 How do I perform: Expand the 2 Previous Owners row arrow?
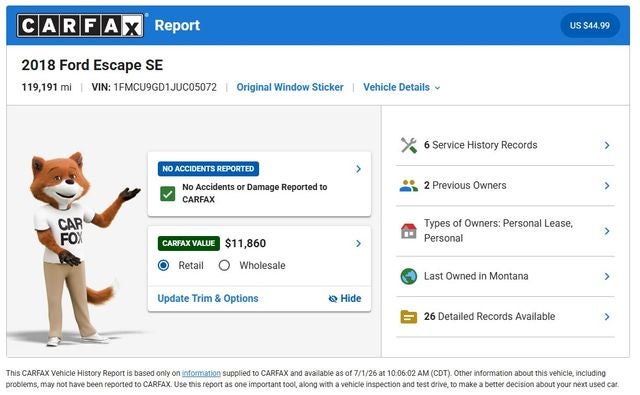click(607, 186)
